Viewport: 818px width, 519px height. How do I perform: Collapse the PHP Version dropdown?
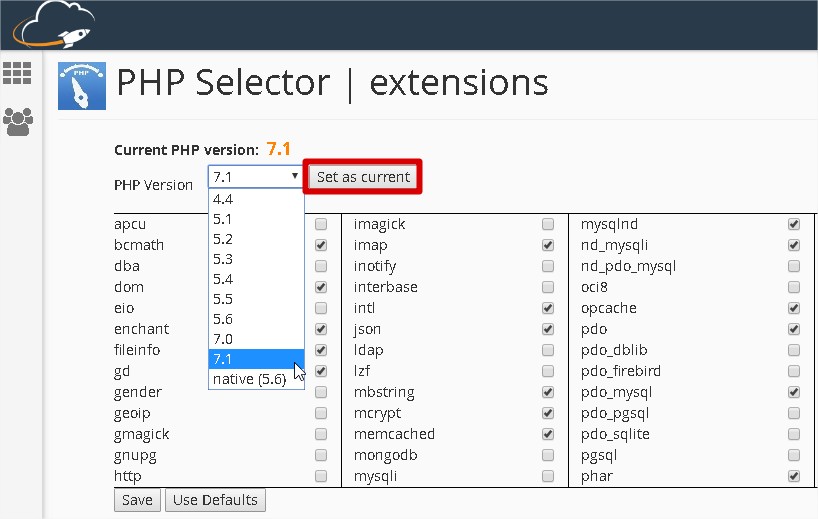point(255,177)
